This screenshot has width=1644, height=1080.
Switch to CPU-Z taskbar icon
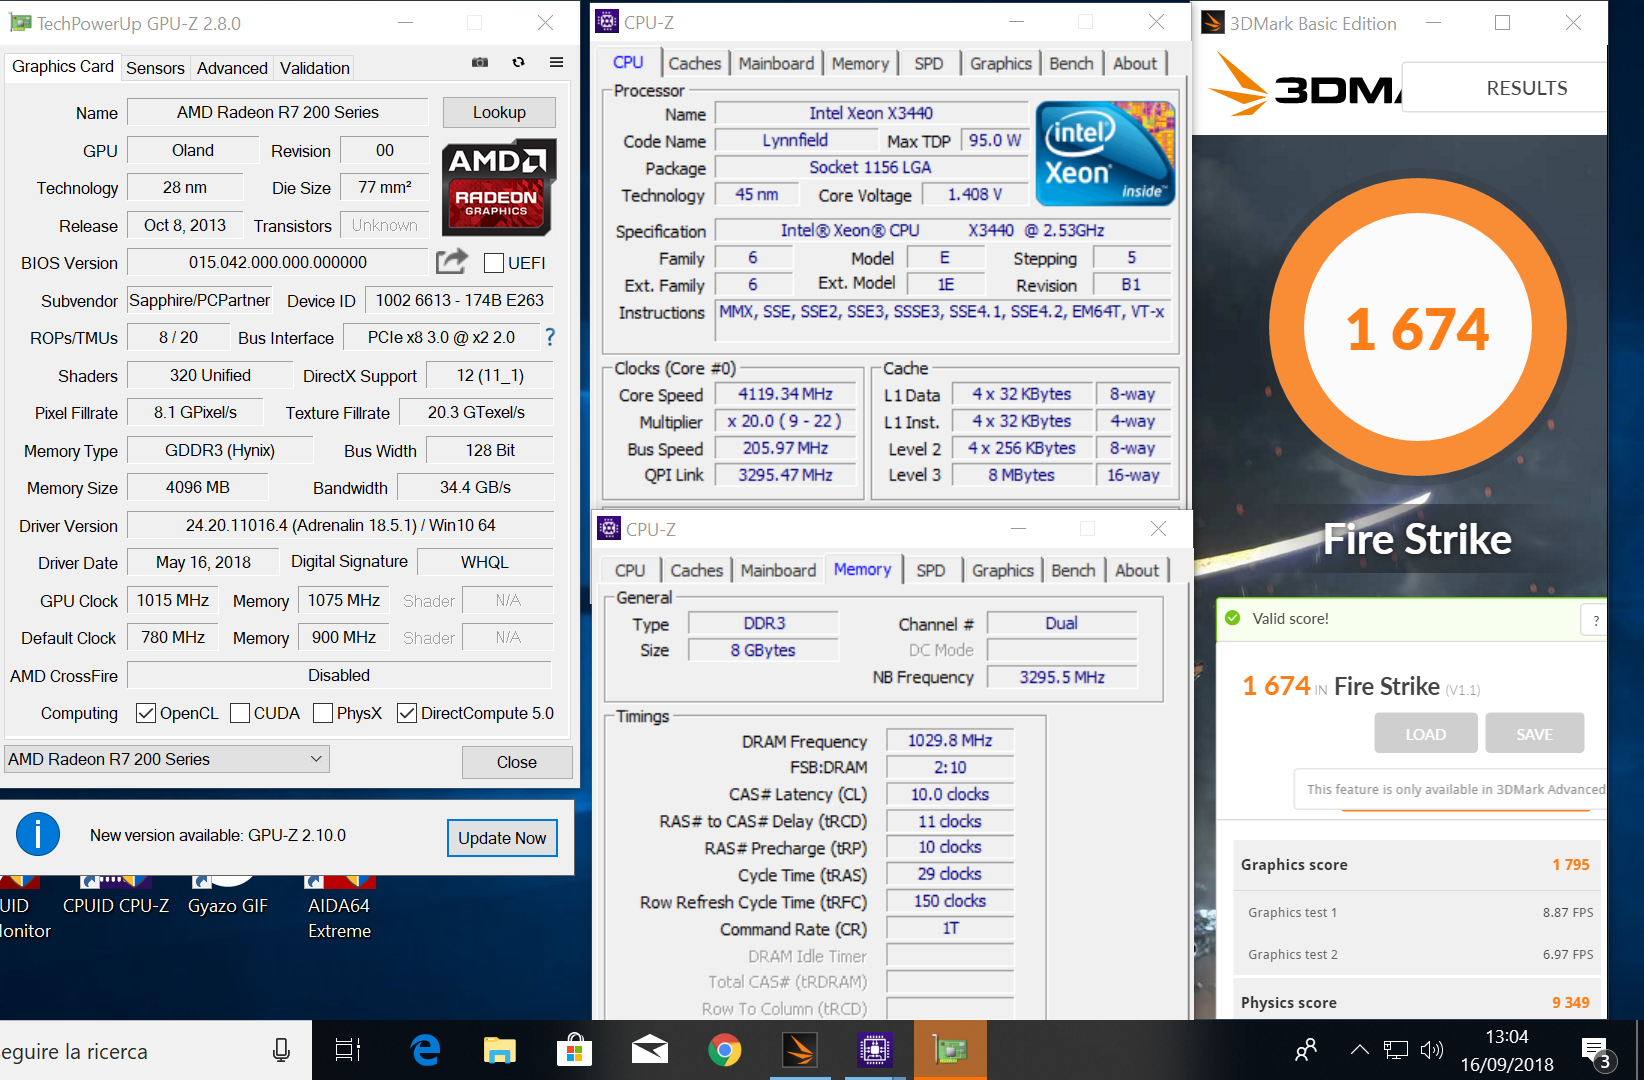(875, 1050)
